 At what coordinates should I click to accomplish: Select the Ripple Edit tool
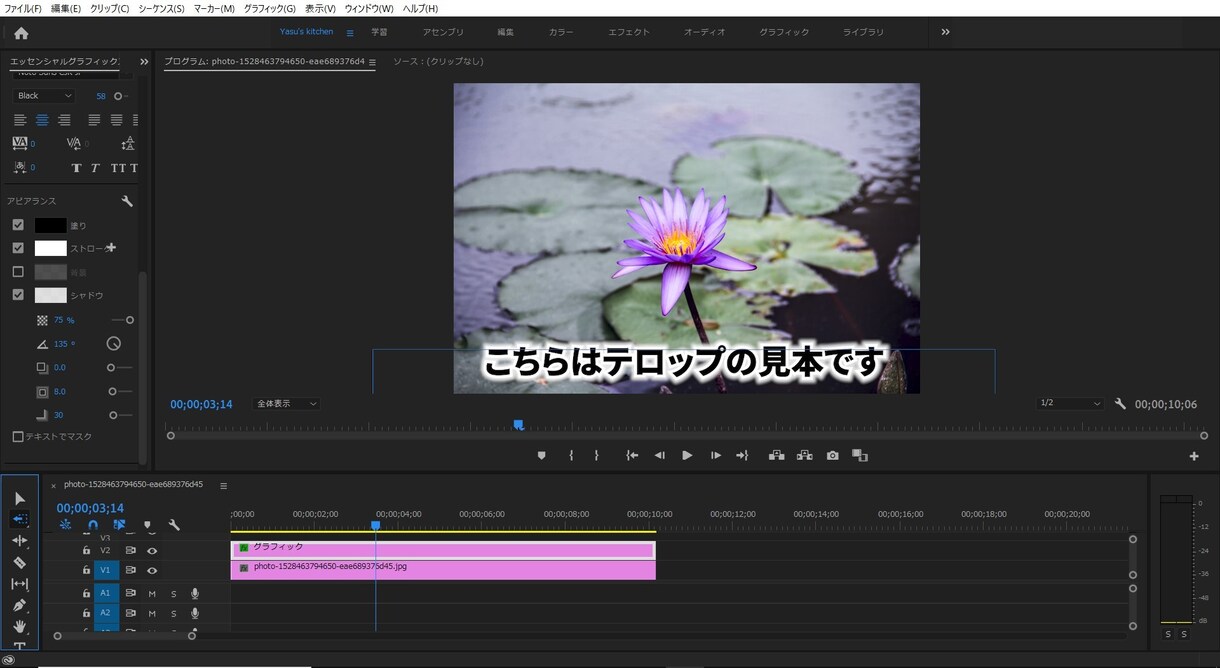(x=20, y=541)
